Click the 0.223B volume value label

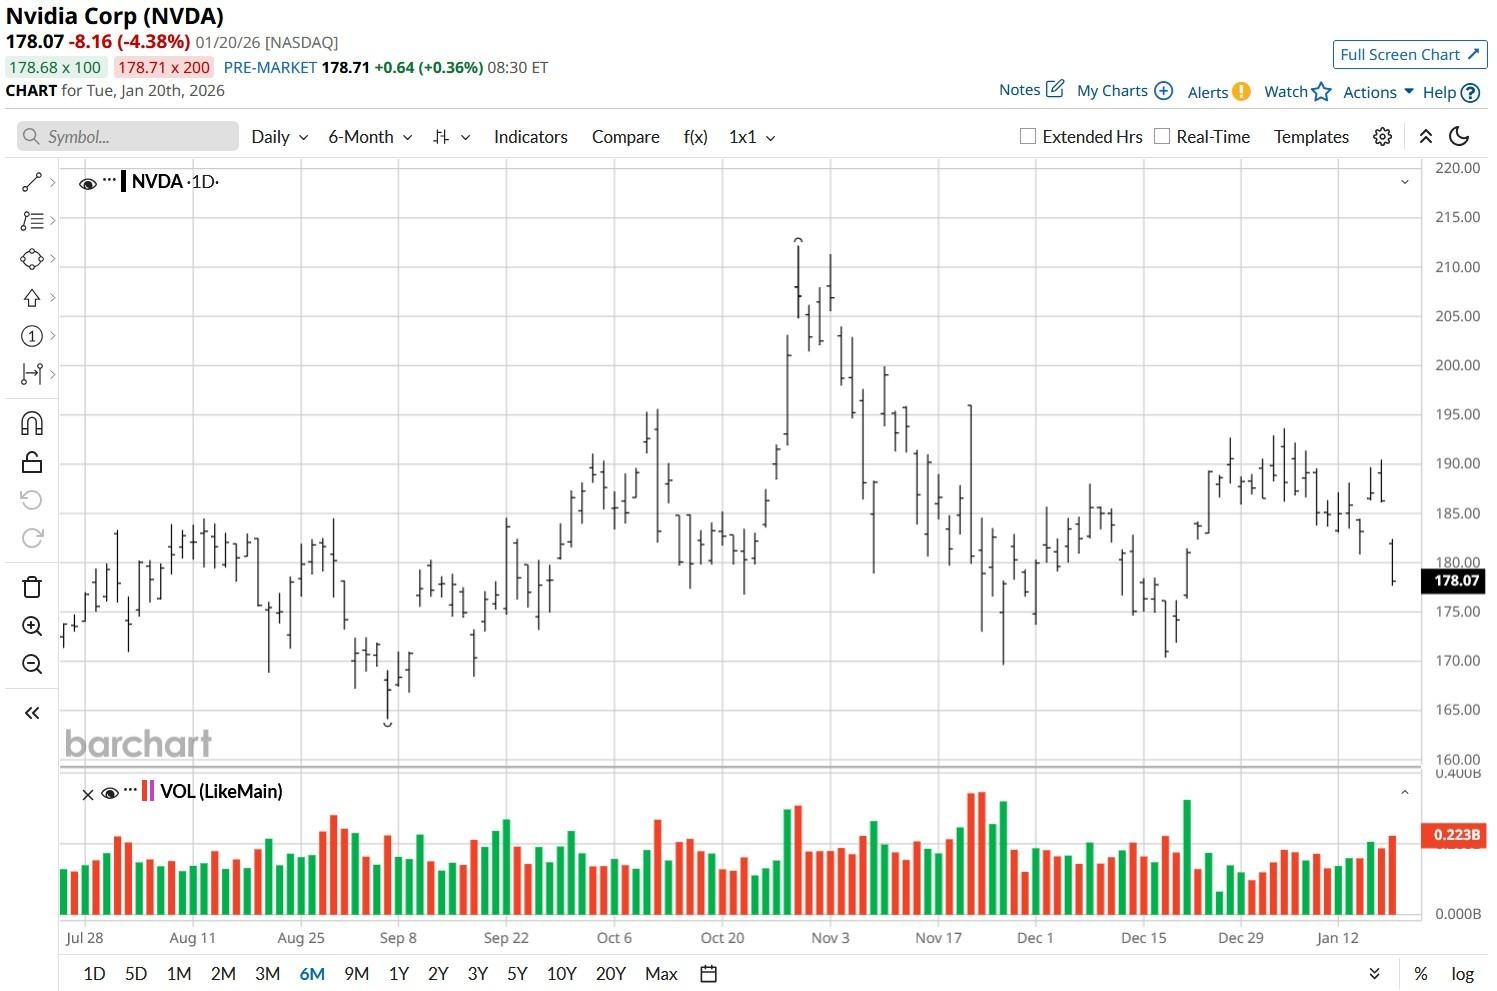(x=1455, y=835)
